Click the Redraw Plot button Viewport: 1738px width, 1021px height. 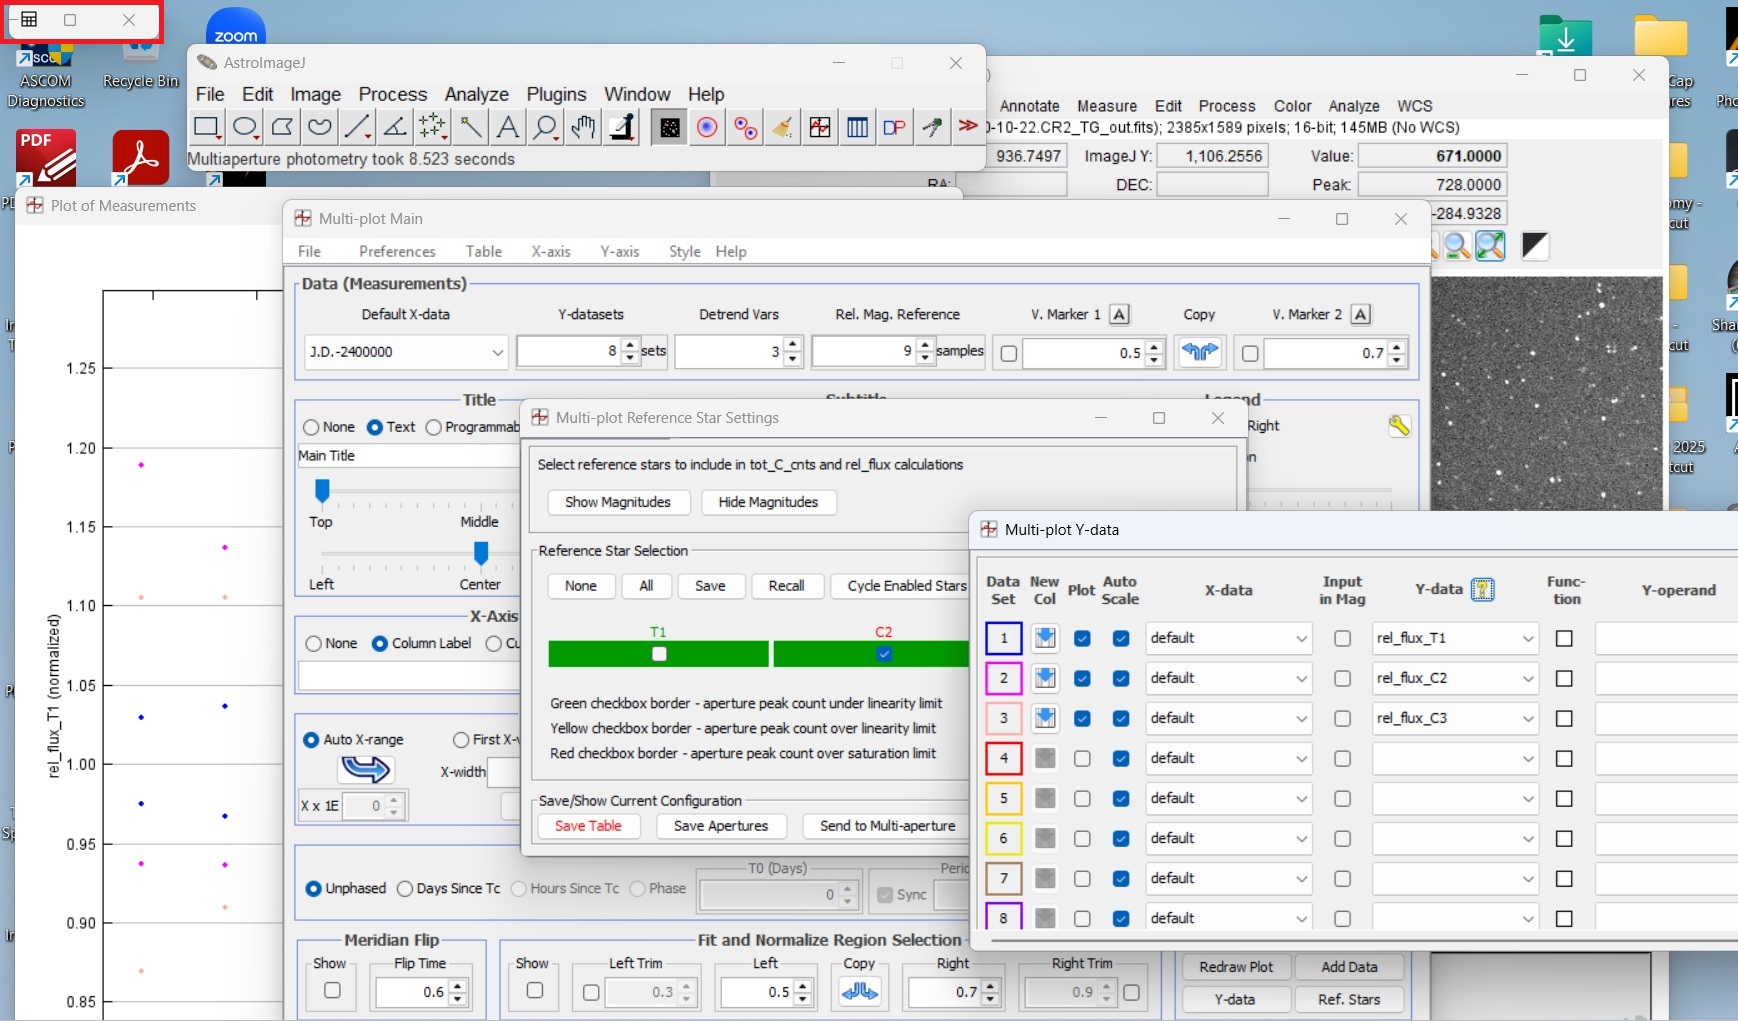click(1236, 967)
